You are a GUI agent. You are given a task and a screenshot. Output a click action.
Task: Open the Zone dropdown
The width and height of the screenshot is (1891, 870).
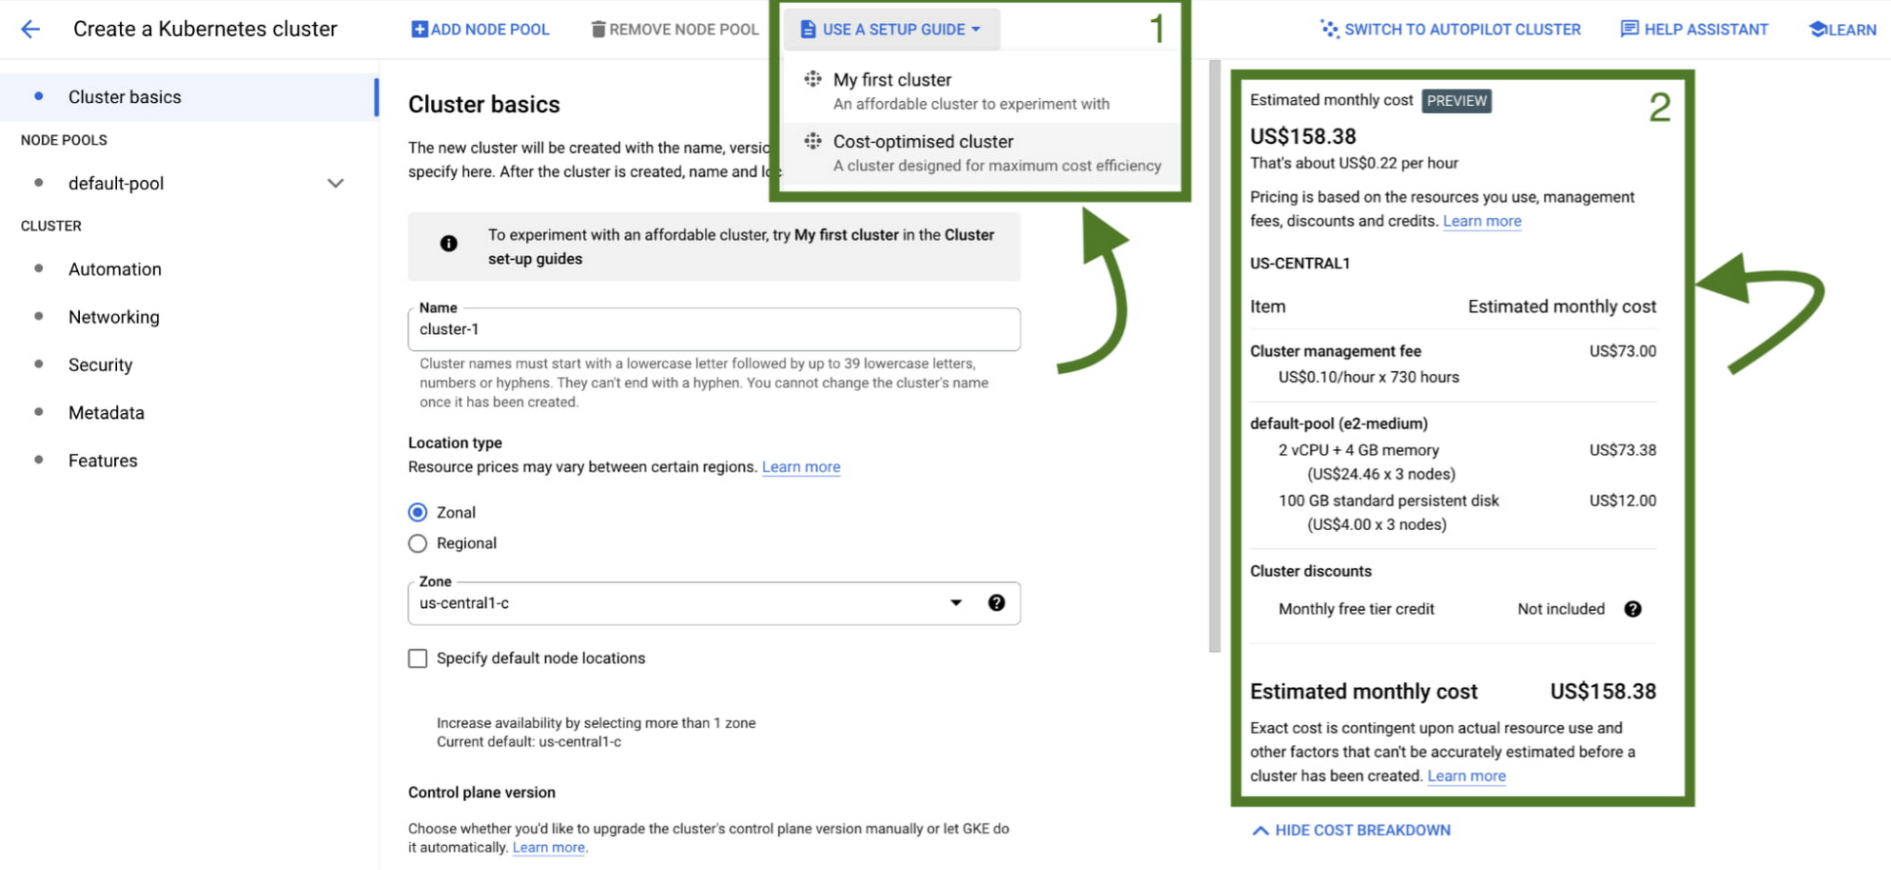click(714, 603)
